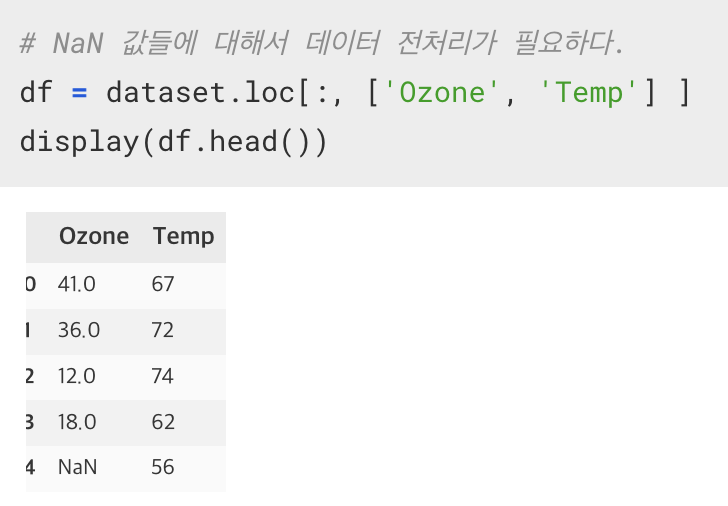Select the Temp value 62

pos(163,422)
